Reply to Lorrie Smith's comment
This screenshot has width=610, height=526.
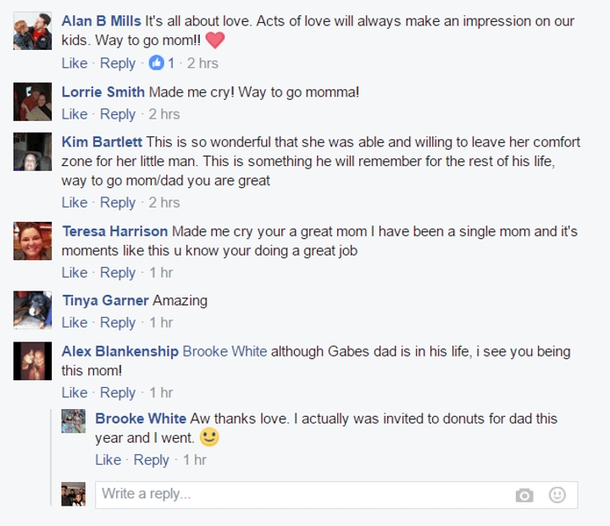118,114
